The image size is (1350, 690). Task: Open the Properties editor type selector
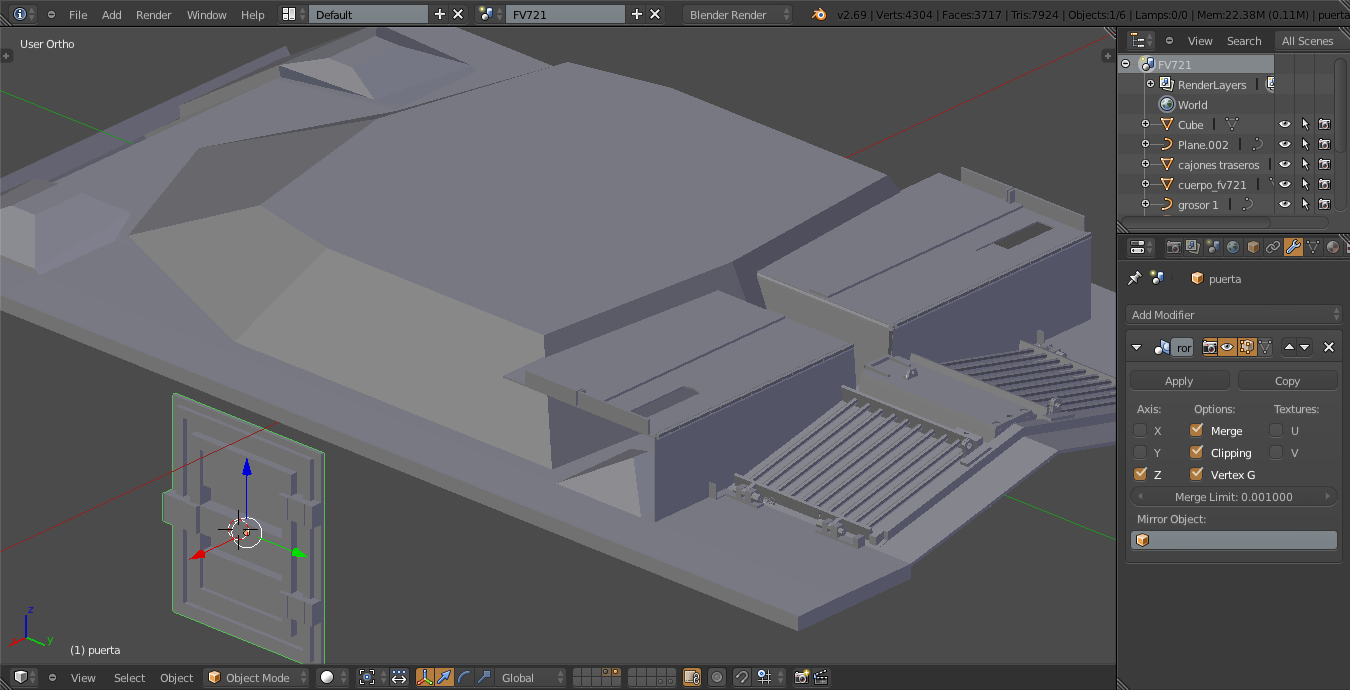[1141, 247]
